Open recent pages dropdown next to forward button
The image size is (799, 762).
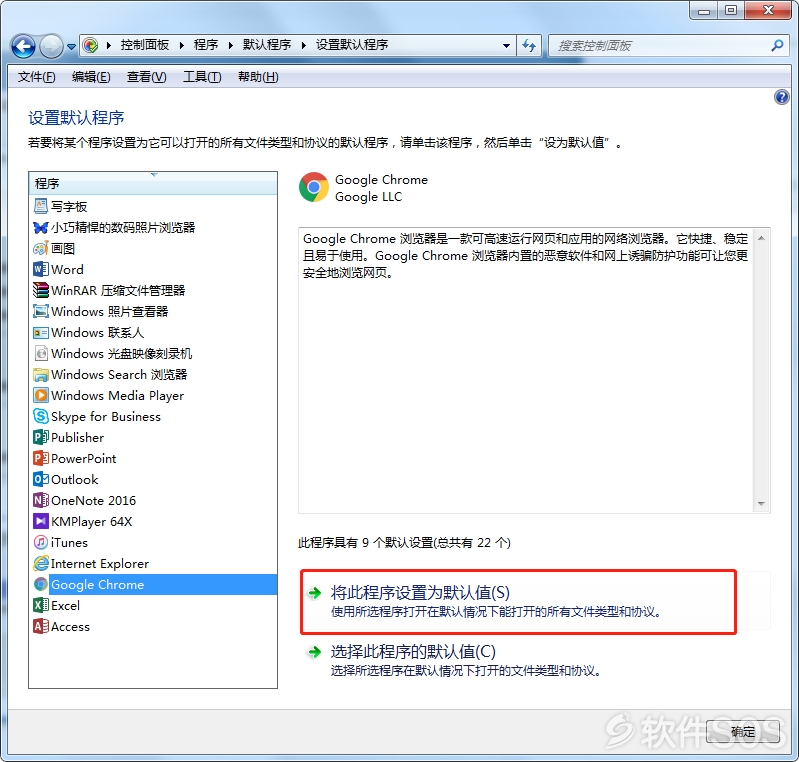(71, 46)
